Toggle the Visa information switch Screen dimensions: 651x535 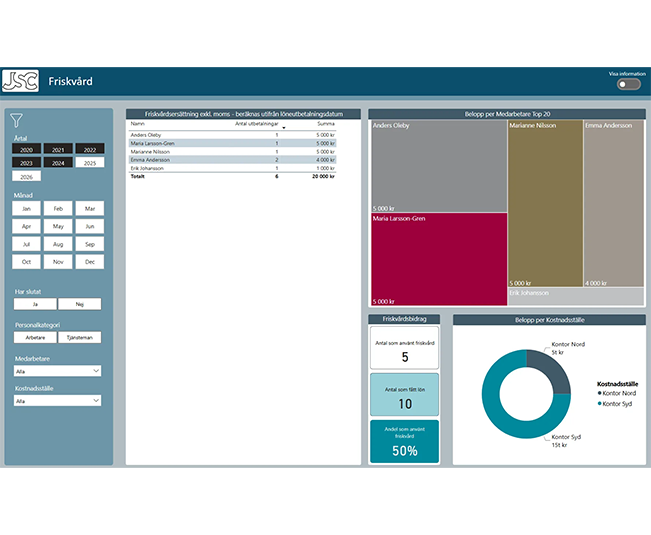[629, 84]
